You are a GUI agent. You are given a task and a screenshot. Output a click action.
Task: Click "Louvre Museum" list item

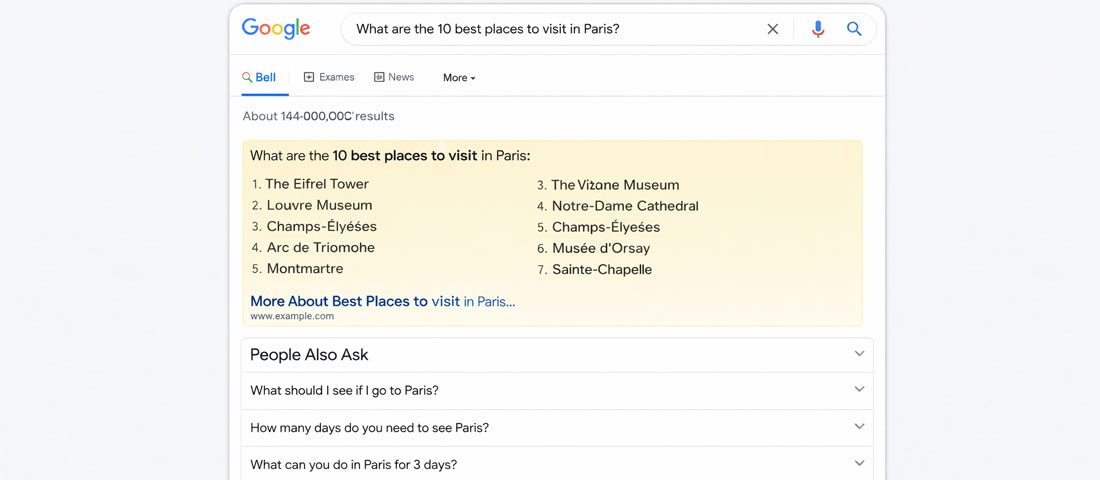click(x=319, y=206)
